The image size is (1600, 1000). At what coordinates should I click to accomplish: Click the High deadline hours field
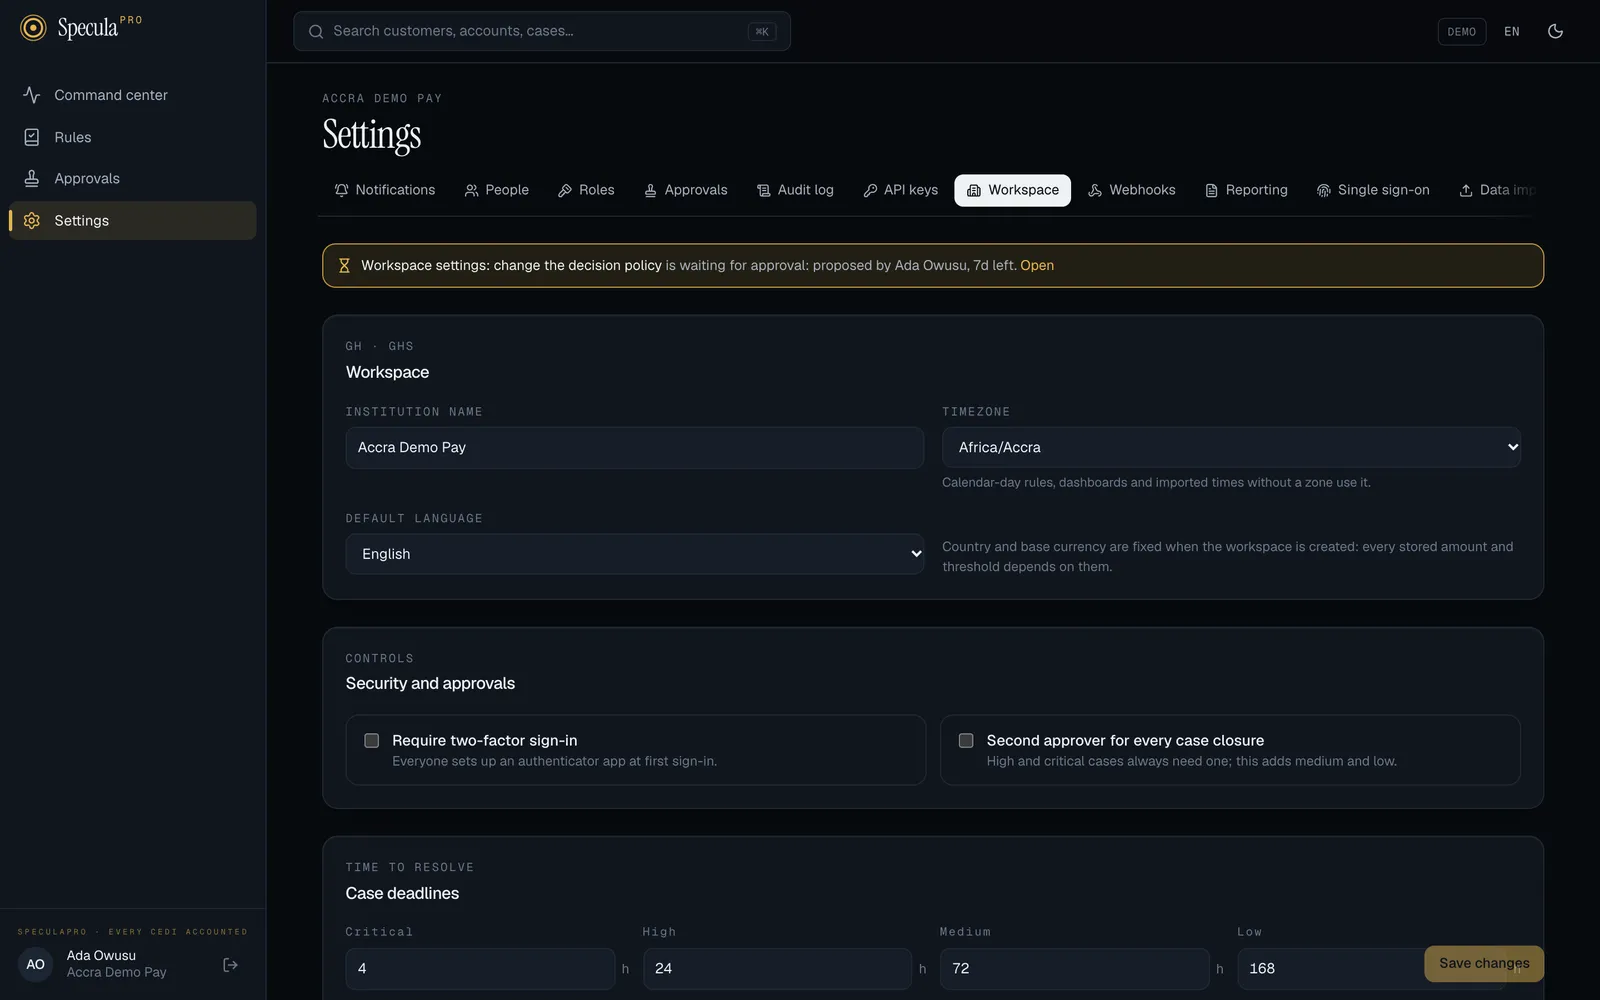point(777,969)
